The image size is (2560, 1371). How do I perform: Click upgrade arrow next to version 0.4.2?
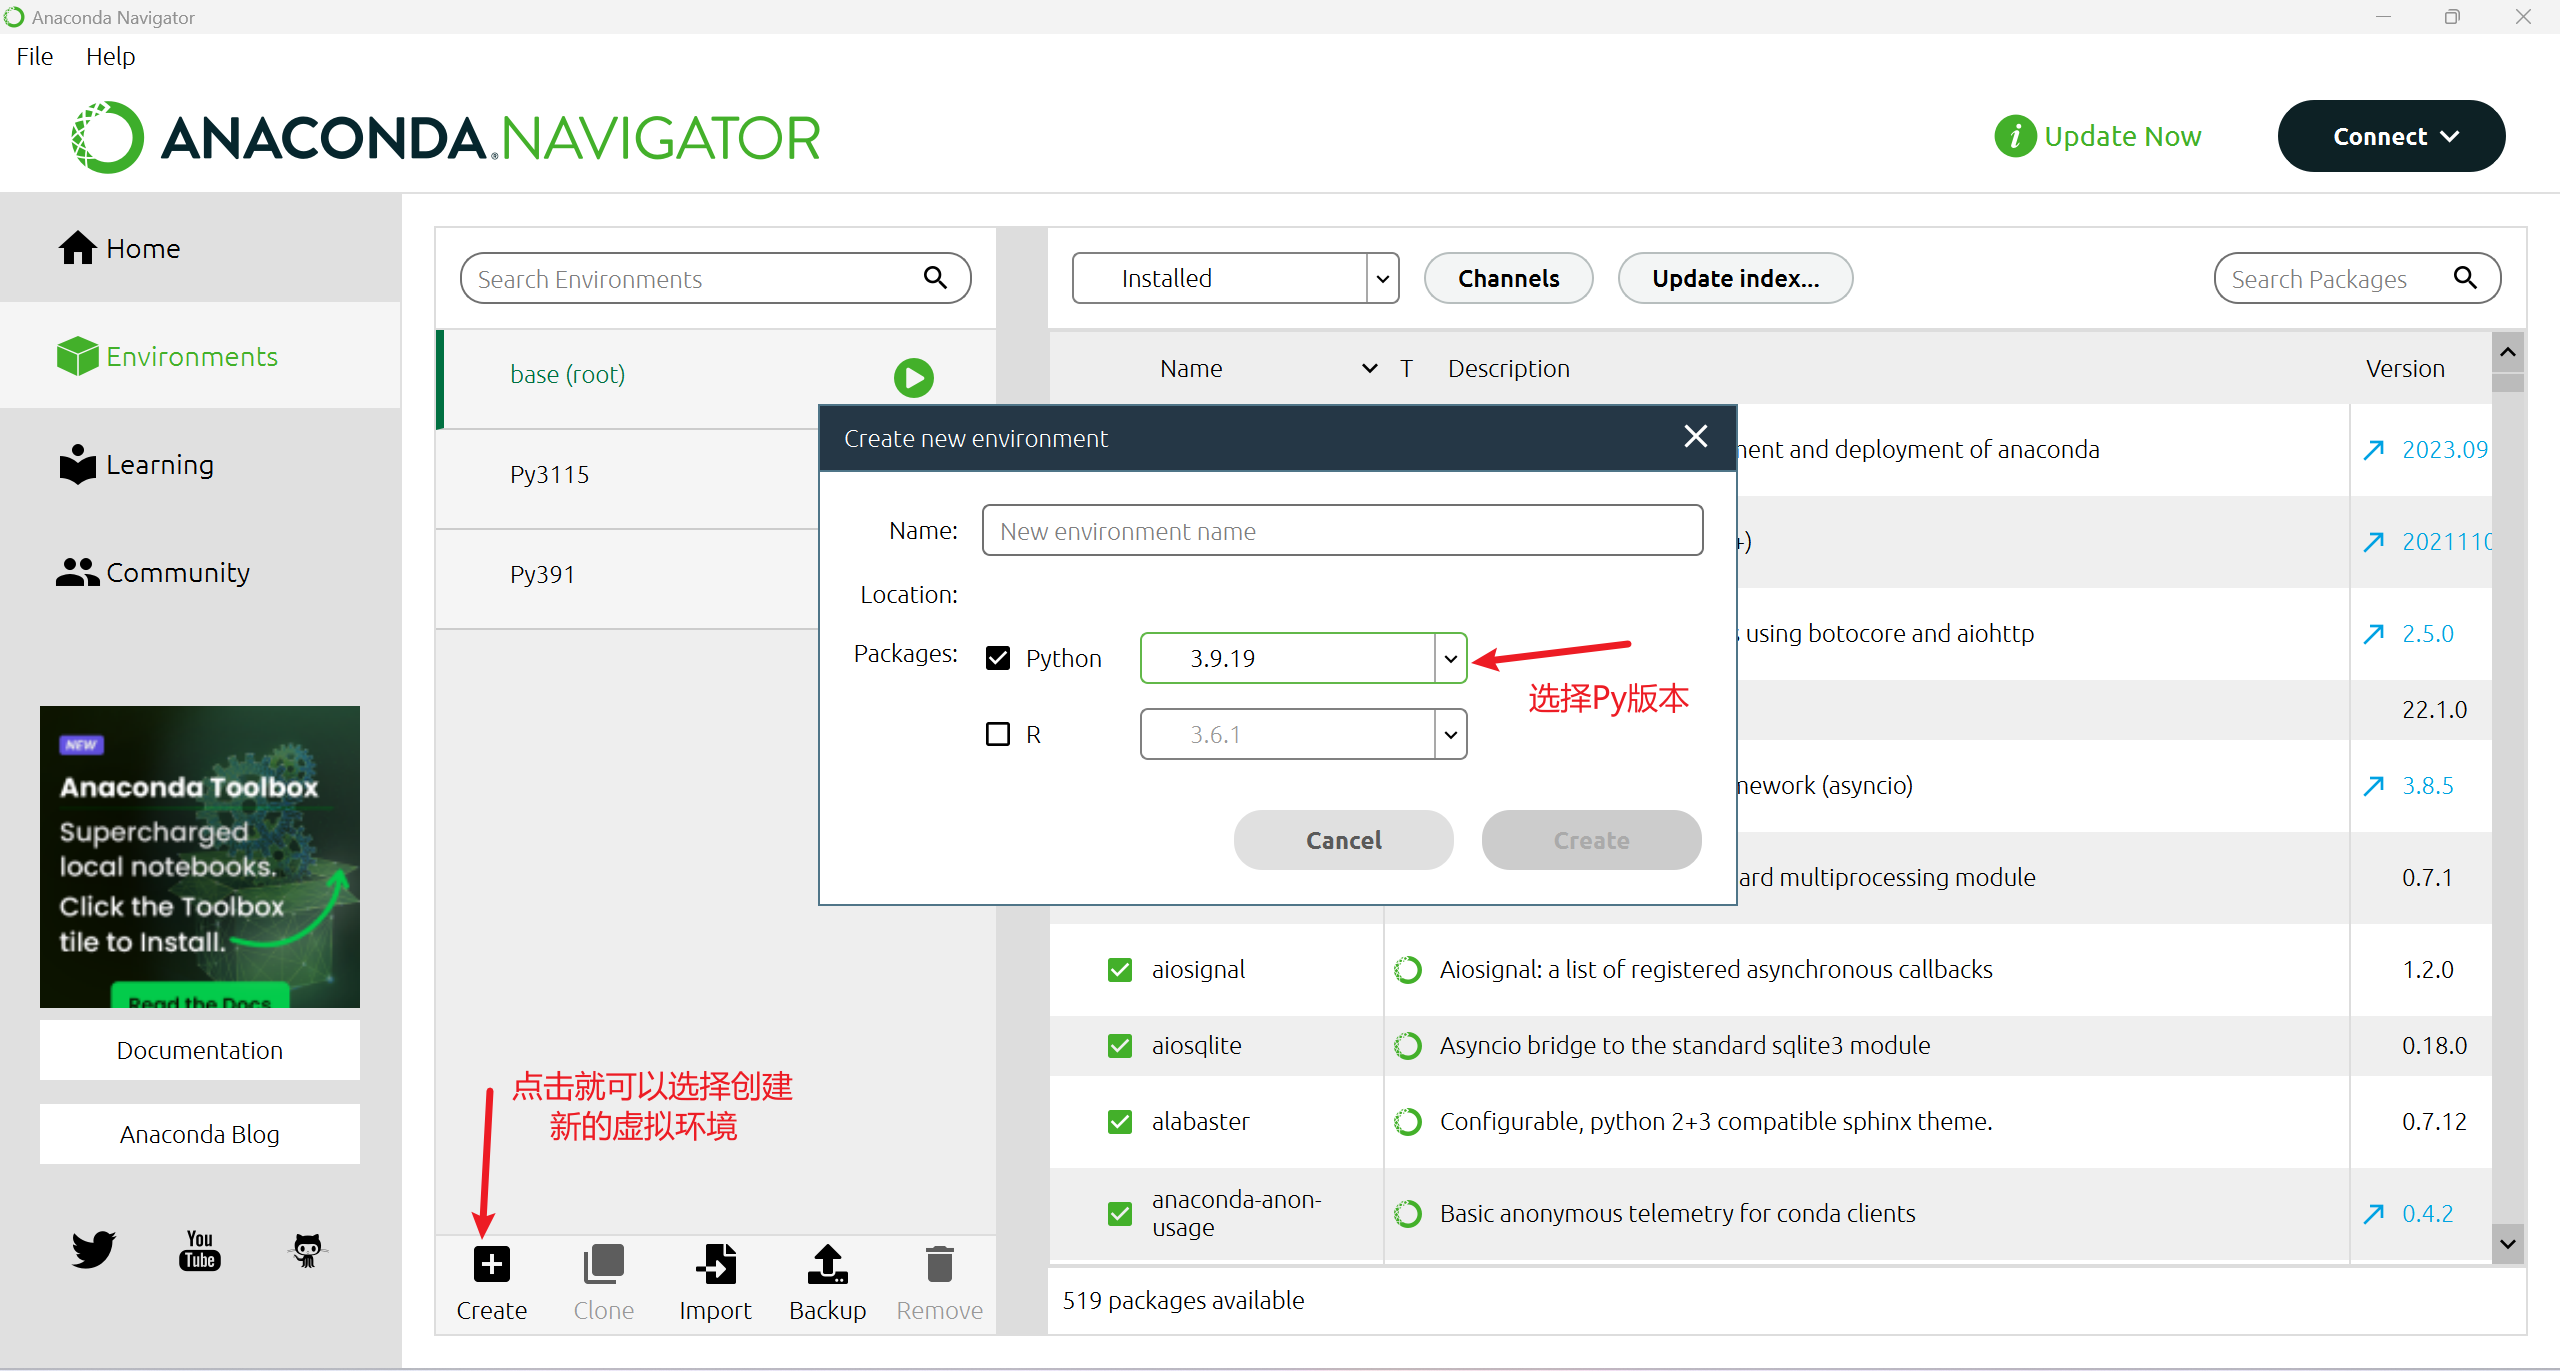click(2373, 1214)
